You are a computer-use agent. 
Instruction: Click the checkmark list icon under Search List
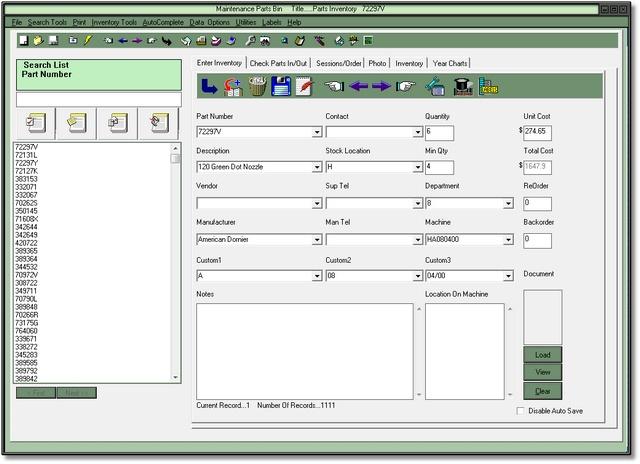click(36, 123)
